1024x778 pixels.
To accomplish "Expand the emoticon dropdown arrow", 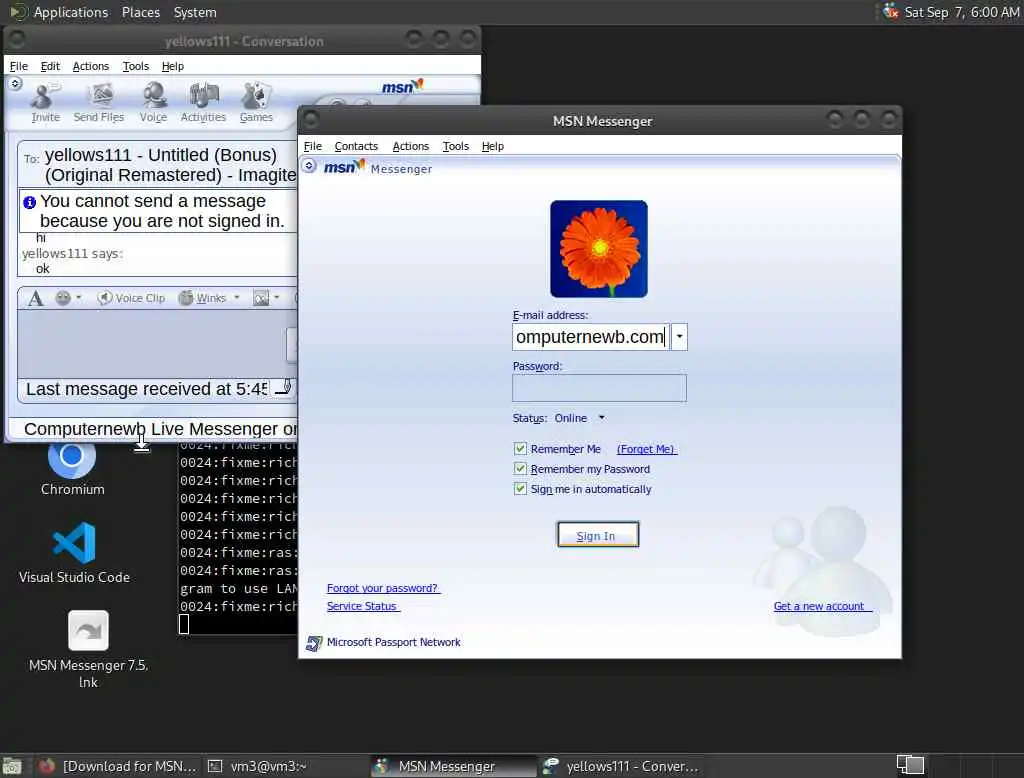I will [78, 298].
